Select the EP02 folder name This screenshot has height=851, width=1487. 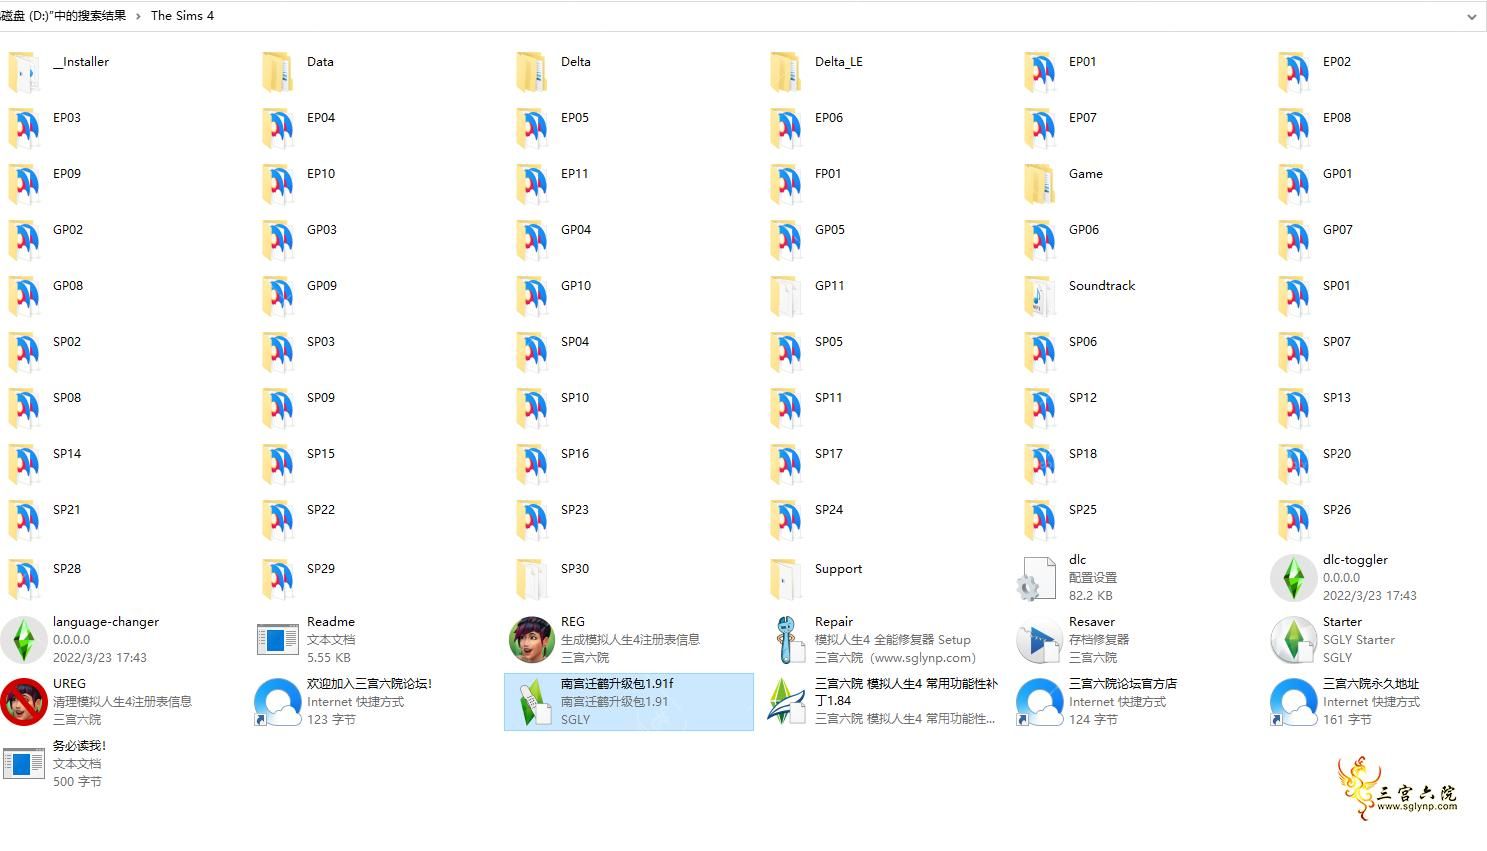tap(1336, 62)
